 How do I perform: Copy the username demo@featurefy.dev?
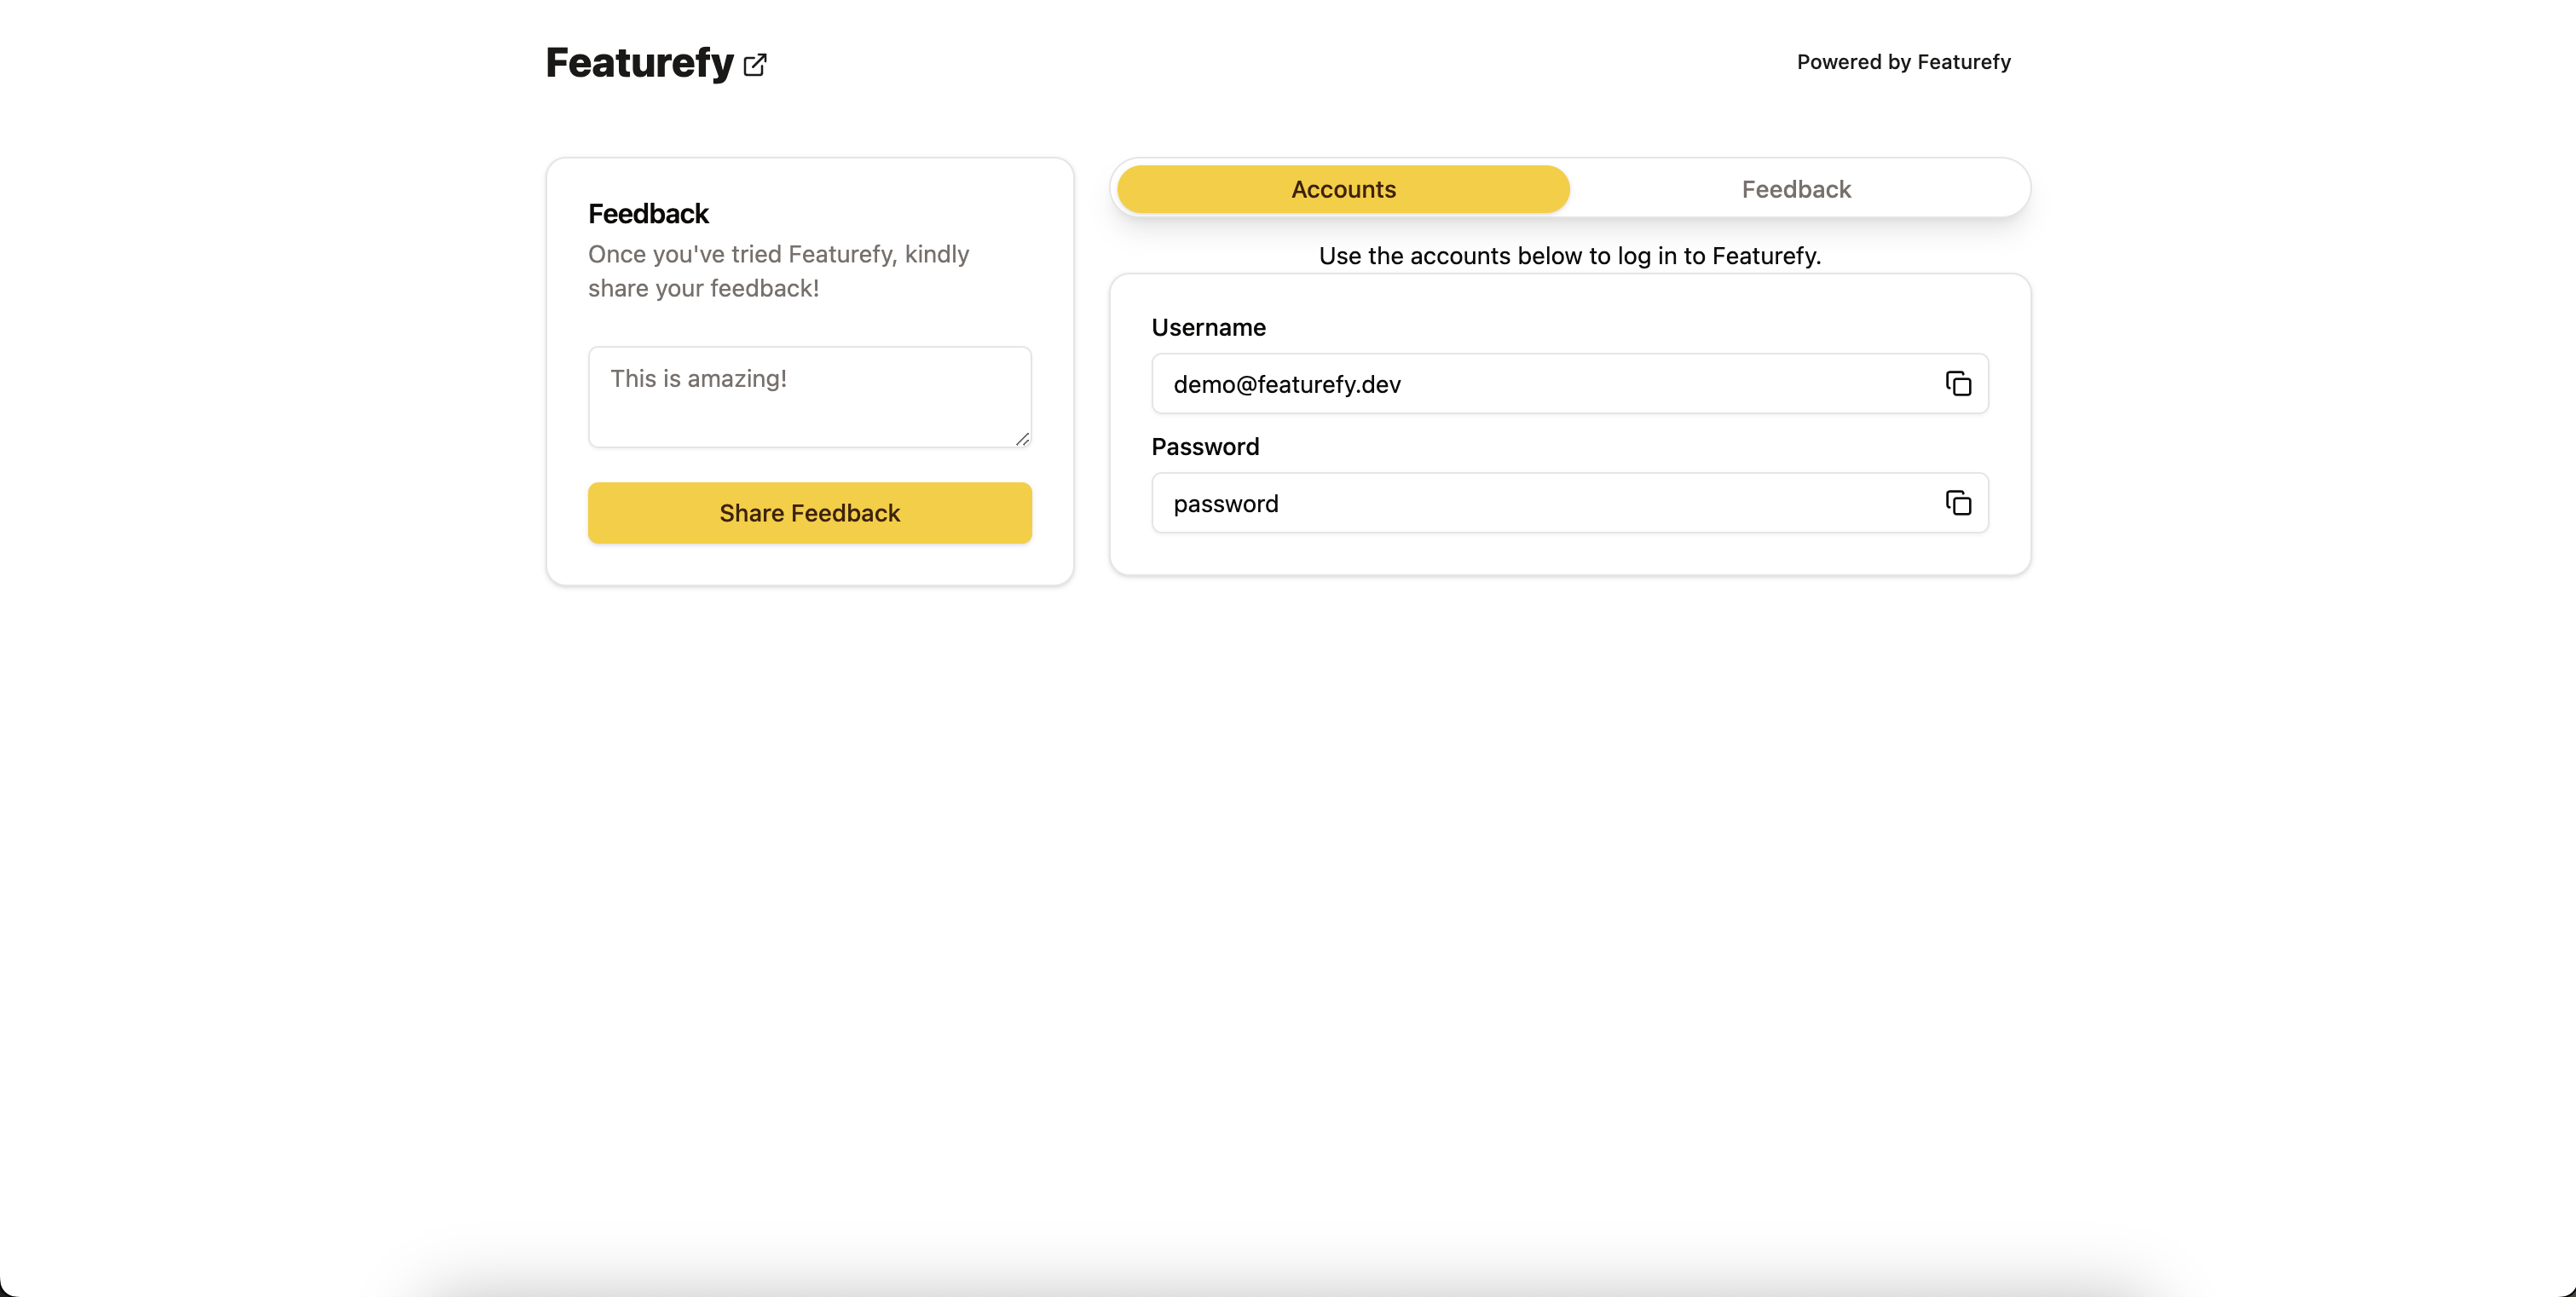(x=1957, y=384)
